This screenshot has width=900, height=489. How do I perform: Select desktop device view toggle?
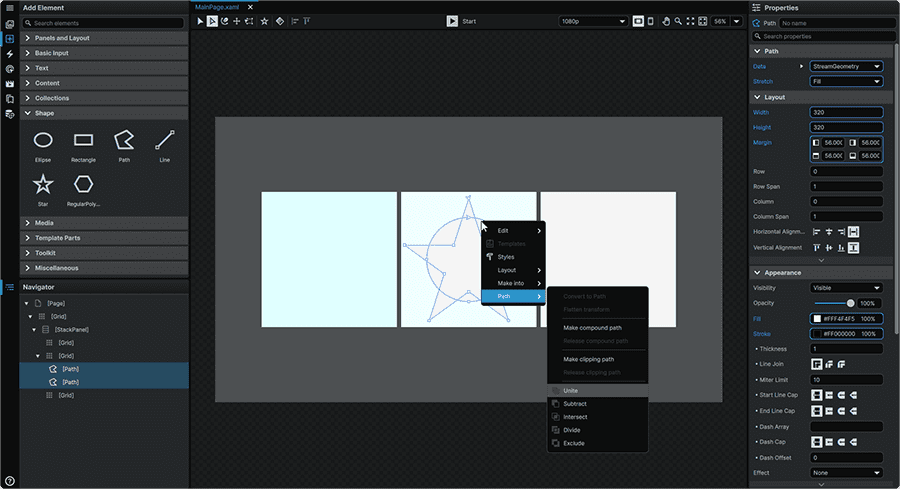[638, 21]
